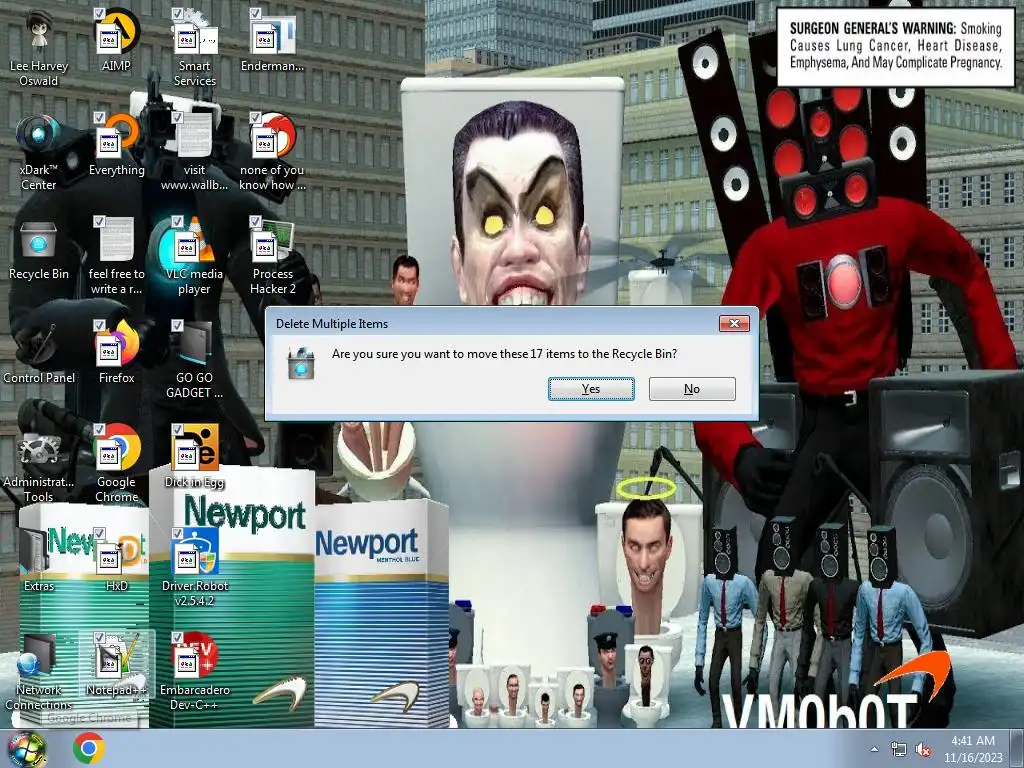Toggle the checkbox on Google Chrome desktop icon

click(99, 429)
